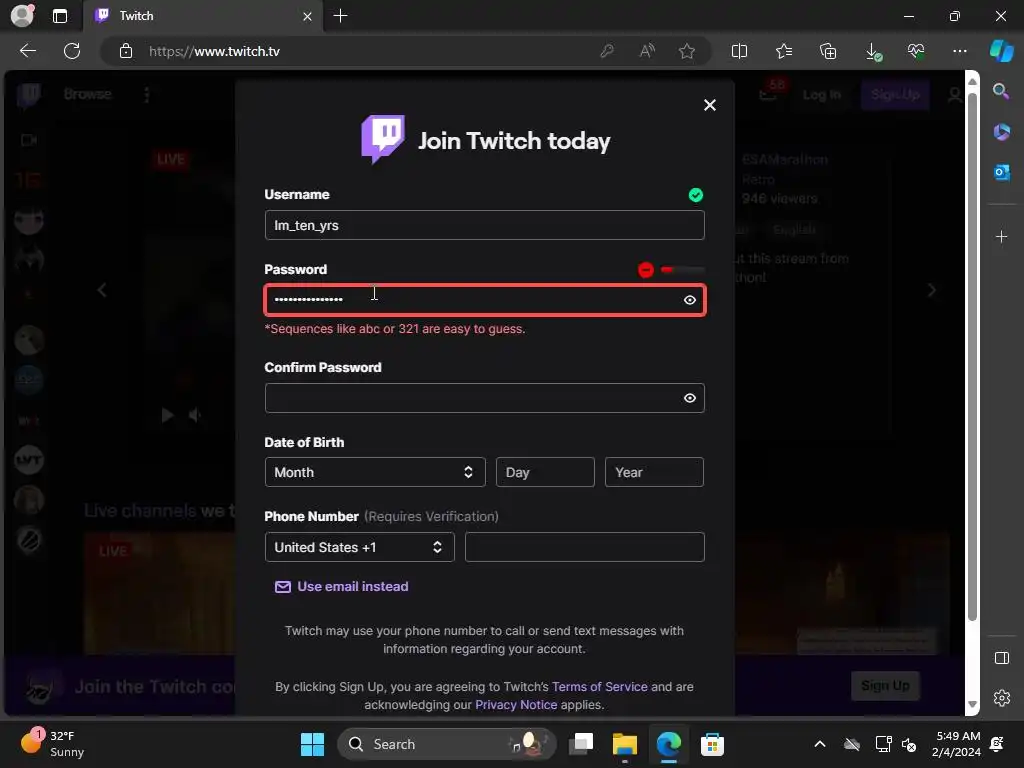1024x768 pixels.
Task: Click the Twitch logo in the dialog header
Action: click(383, 139)
